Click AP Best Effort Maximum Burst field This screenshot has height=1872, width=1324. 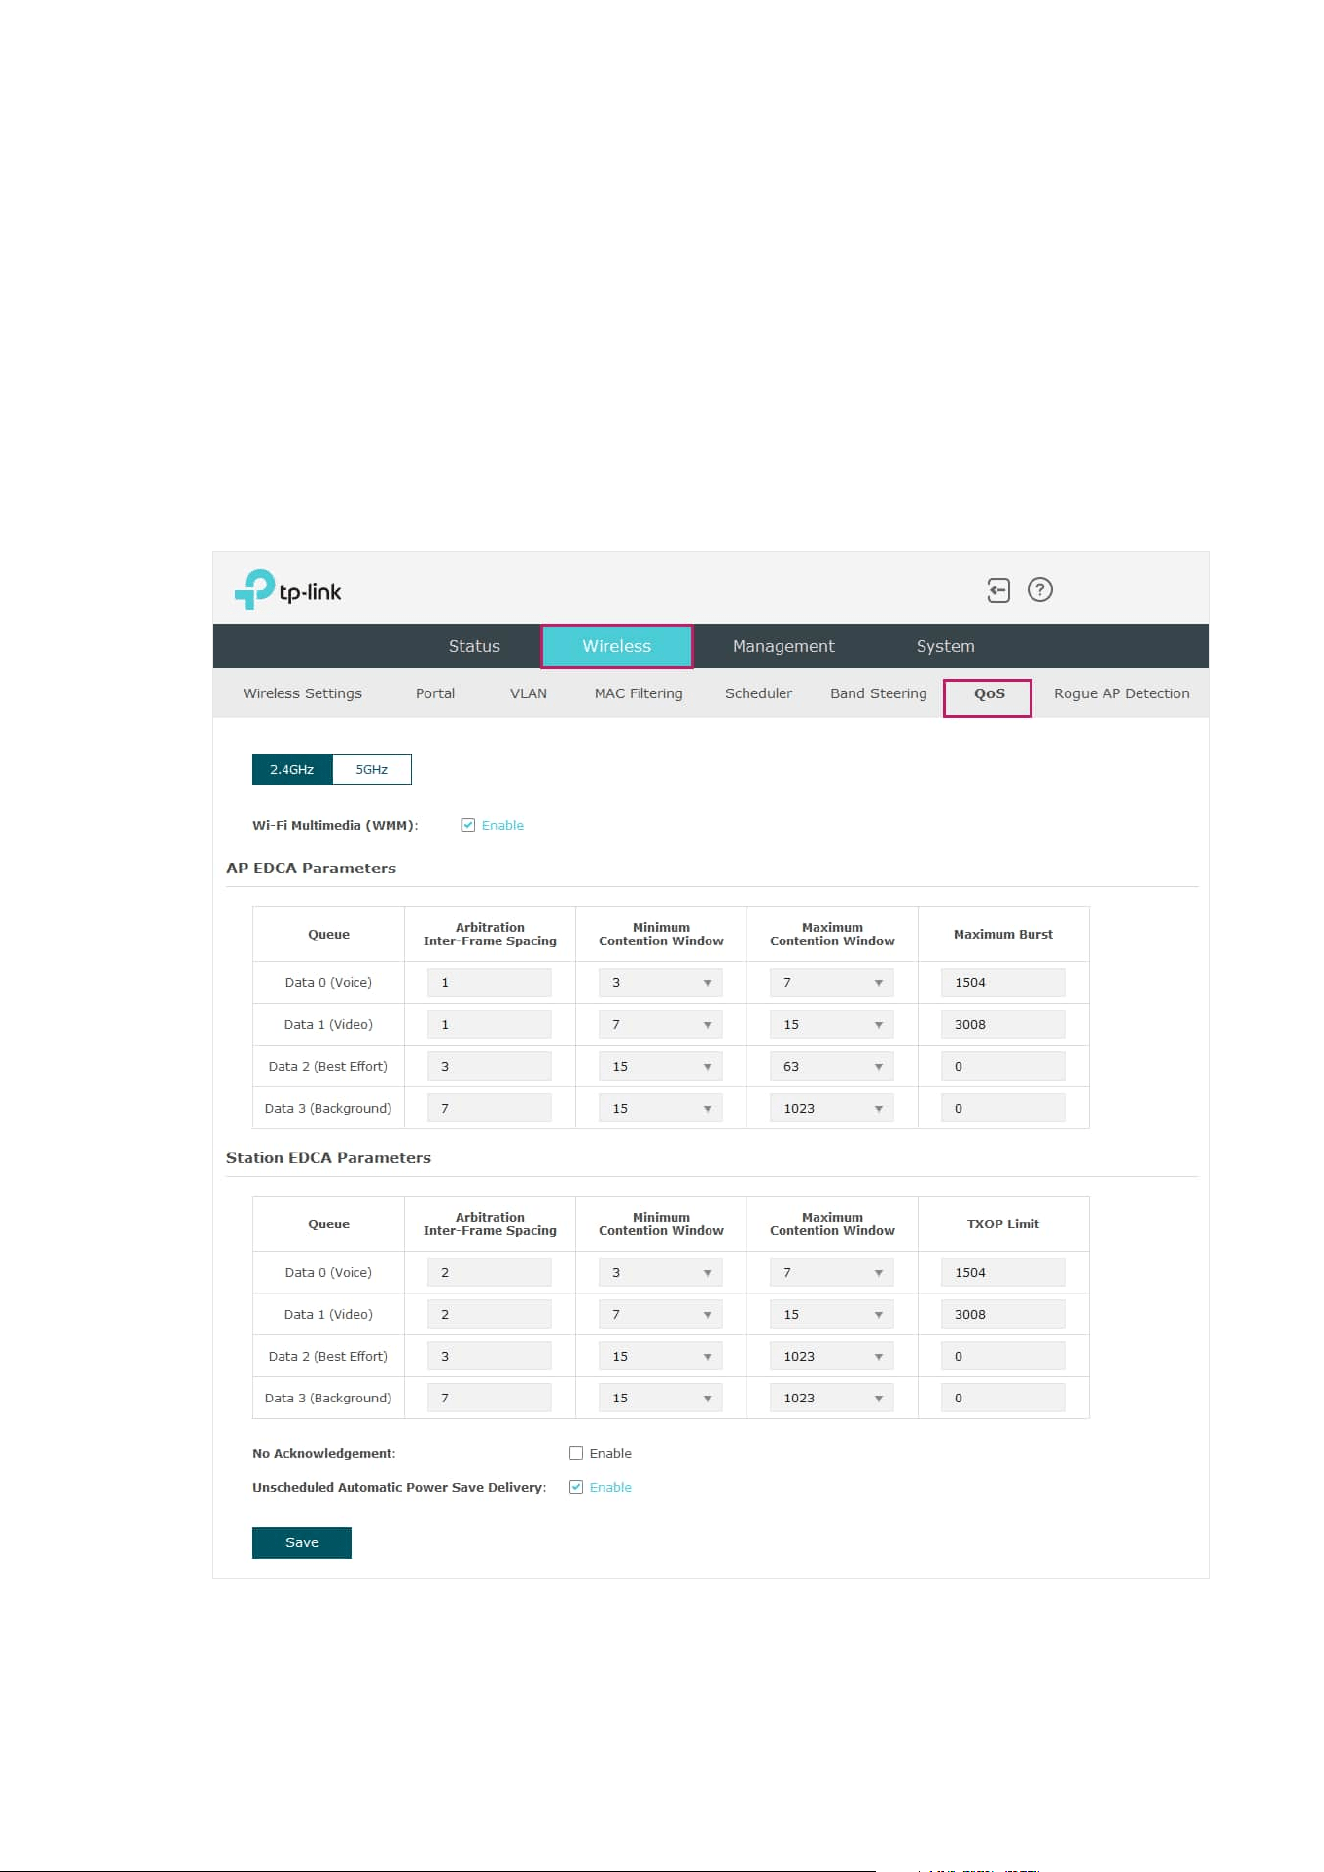tap(1003, 1067)
